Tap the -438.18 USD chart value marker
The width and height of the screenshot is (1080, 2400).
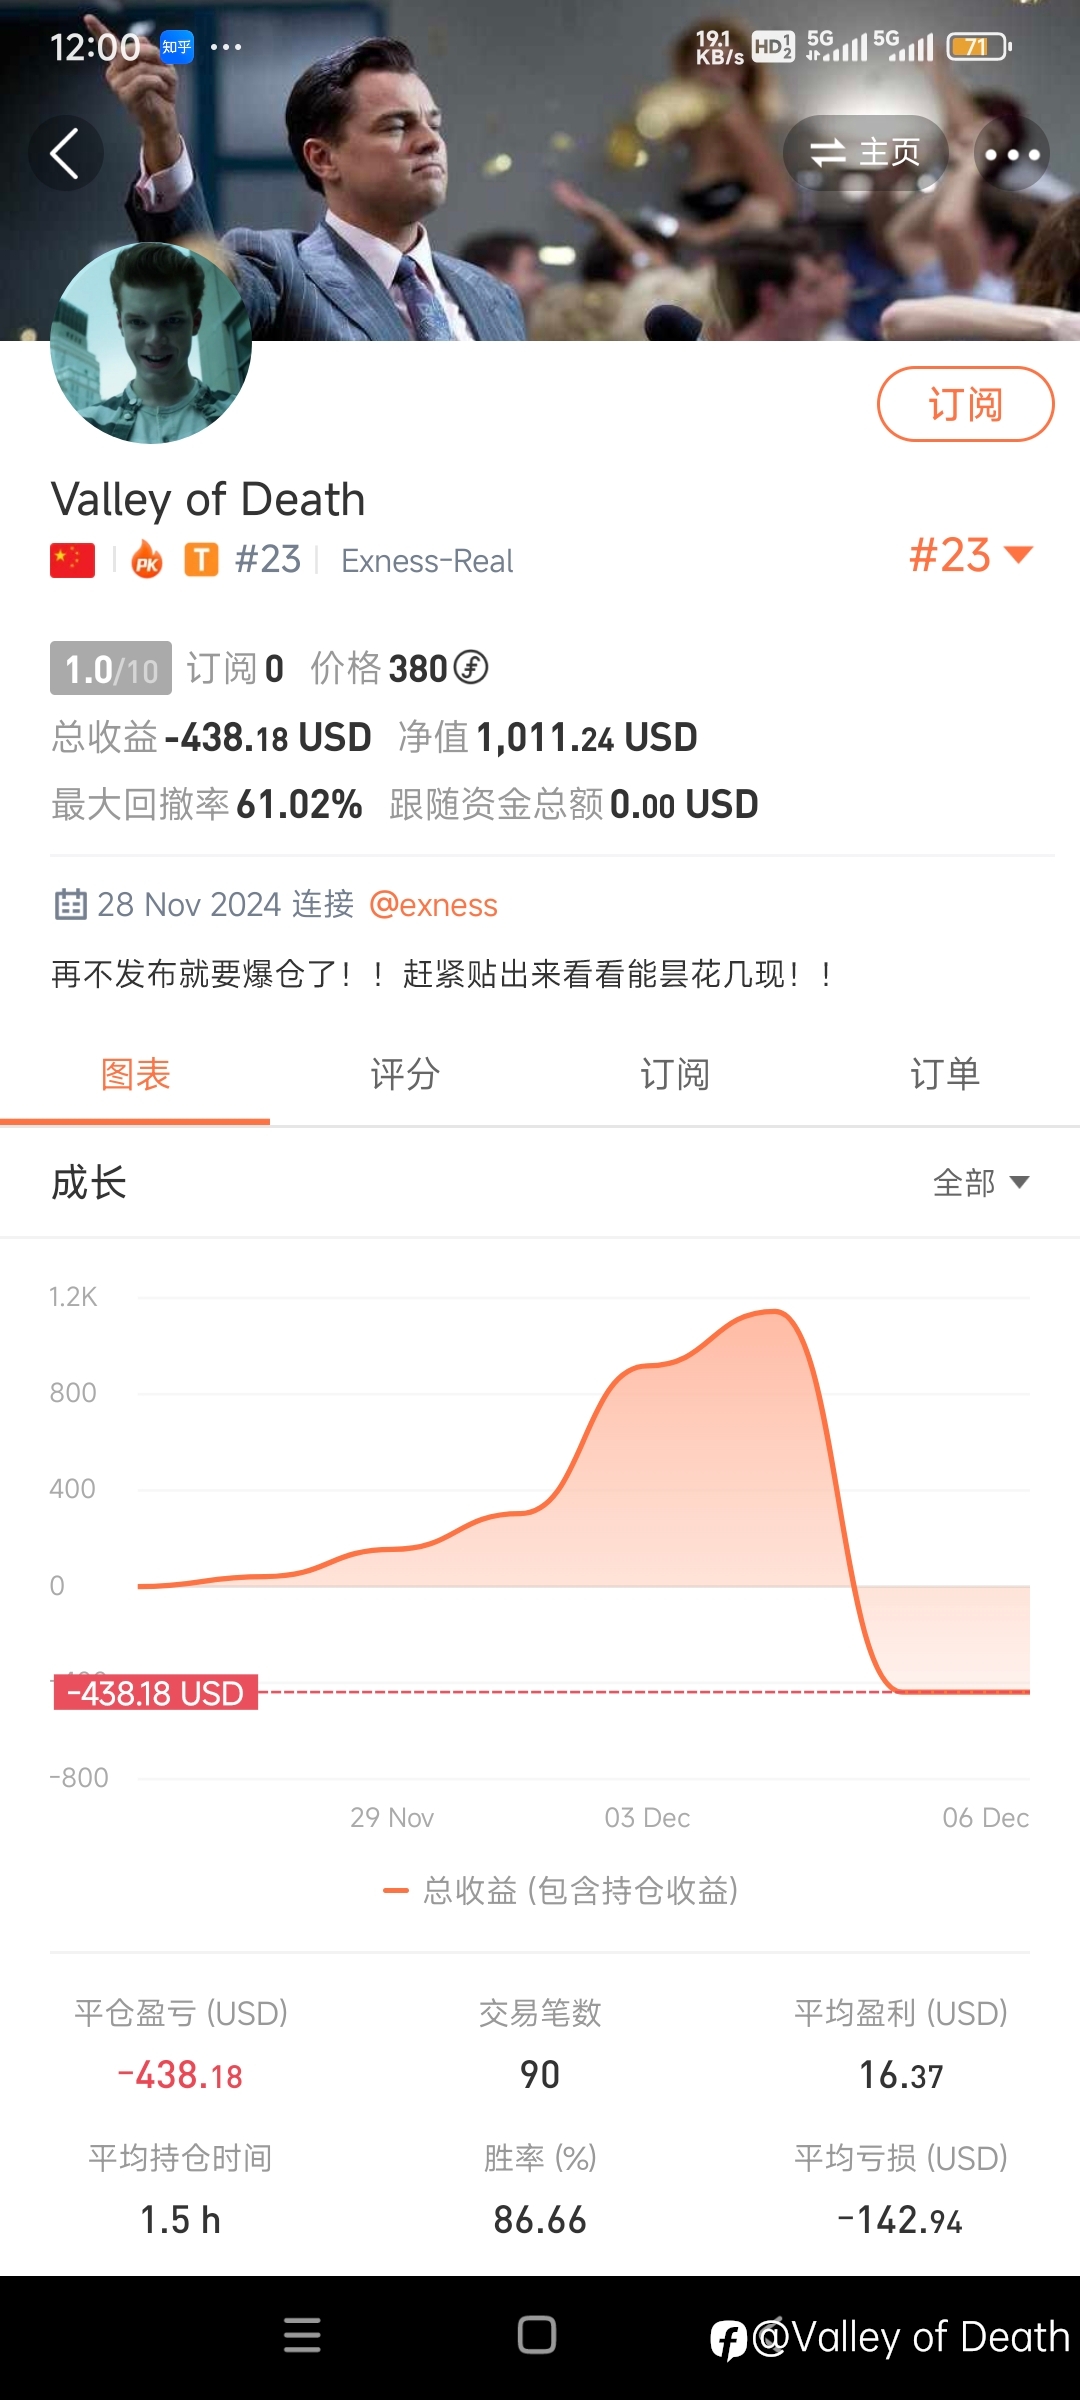156,1692
